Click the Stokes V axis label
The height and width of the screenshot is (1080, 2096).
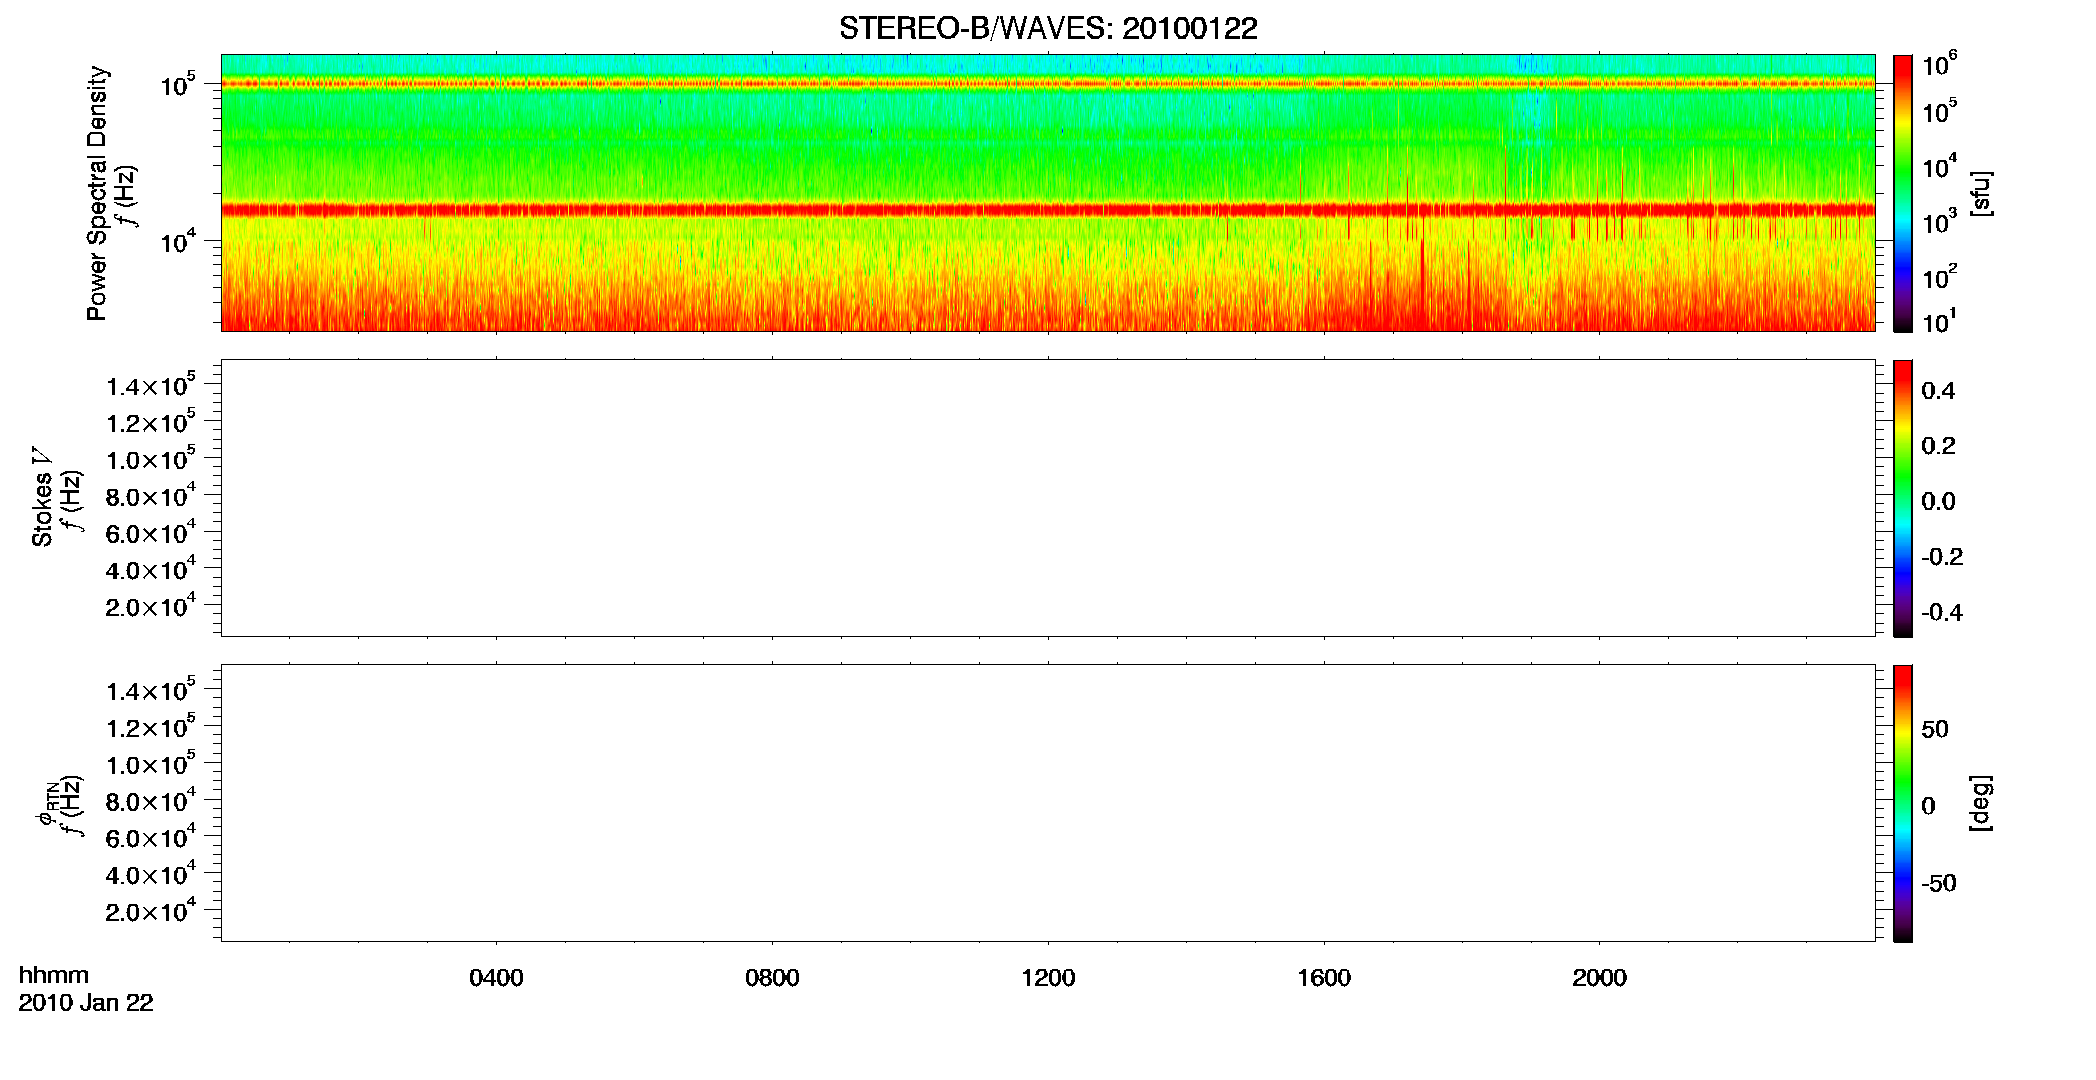pos(43,498)
